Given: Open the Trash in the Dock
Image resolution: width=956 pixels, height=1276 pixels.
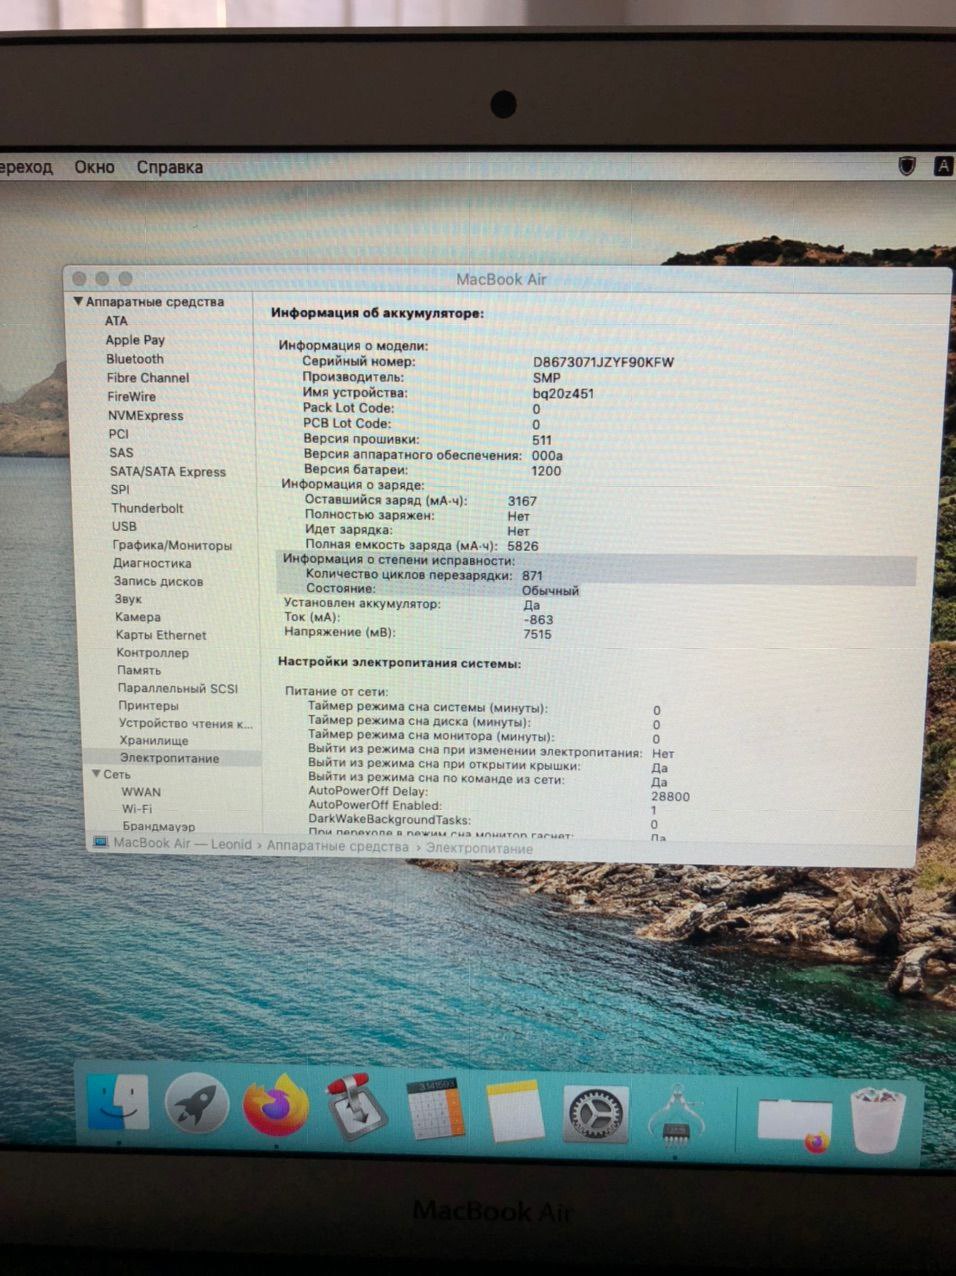Looking at the screenshot, I should tap(879, 1122).
